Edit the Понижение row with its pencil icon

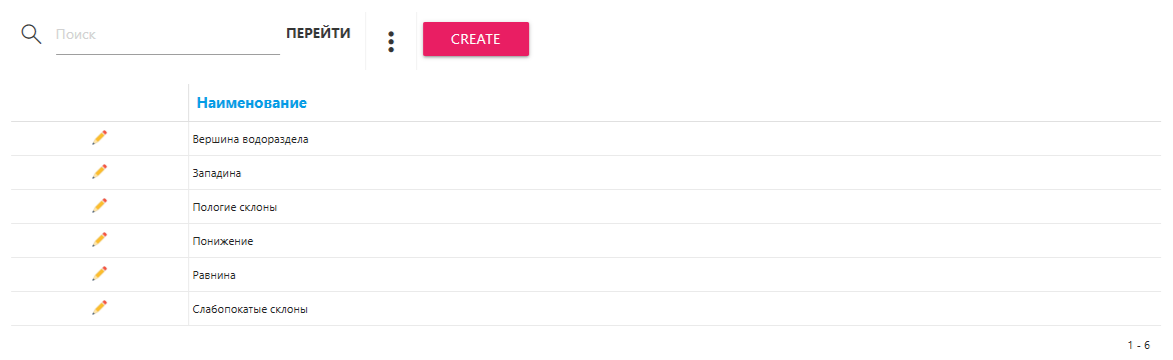(99, 240)
